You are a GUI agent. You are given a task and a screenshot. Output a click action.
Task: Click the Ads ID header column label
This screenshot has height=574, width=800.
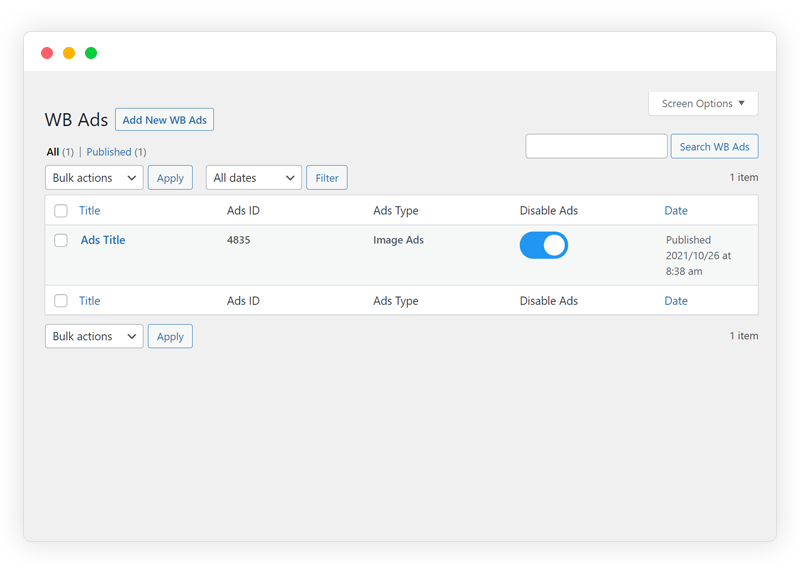[x=243, y=211]
